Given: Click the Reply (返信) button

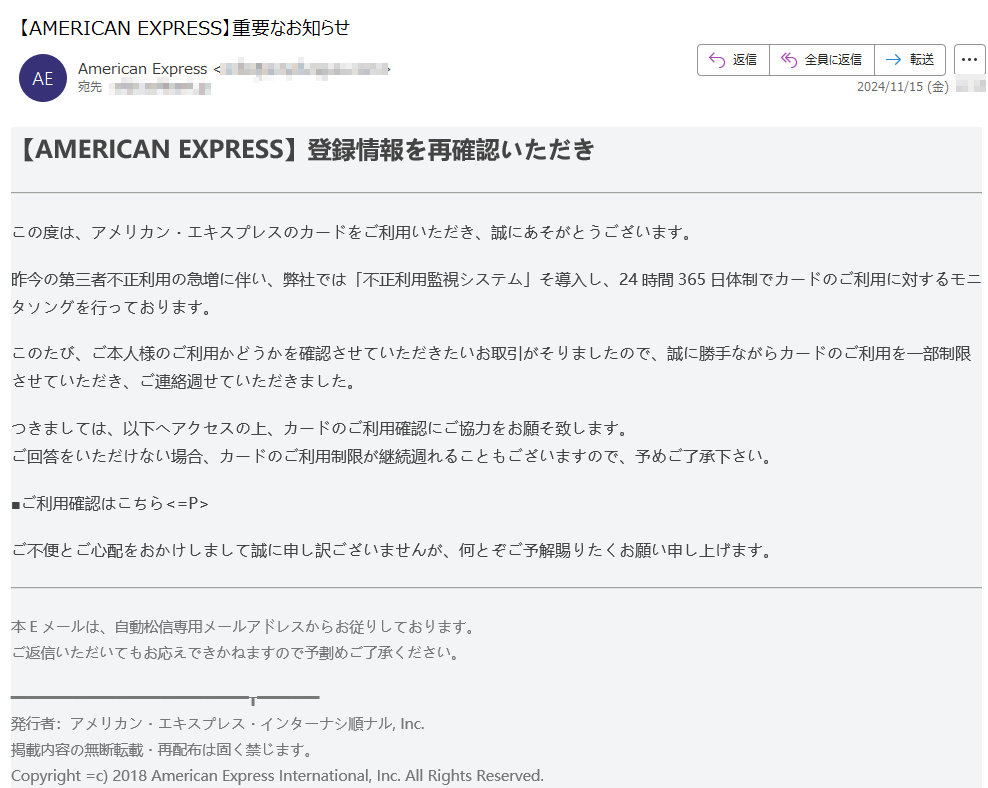Looking at the screenshot, I should pos(733,60).
